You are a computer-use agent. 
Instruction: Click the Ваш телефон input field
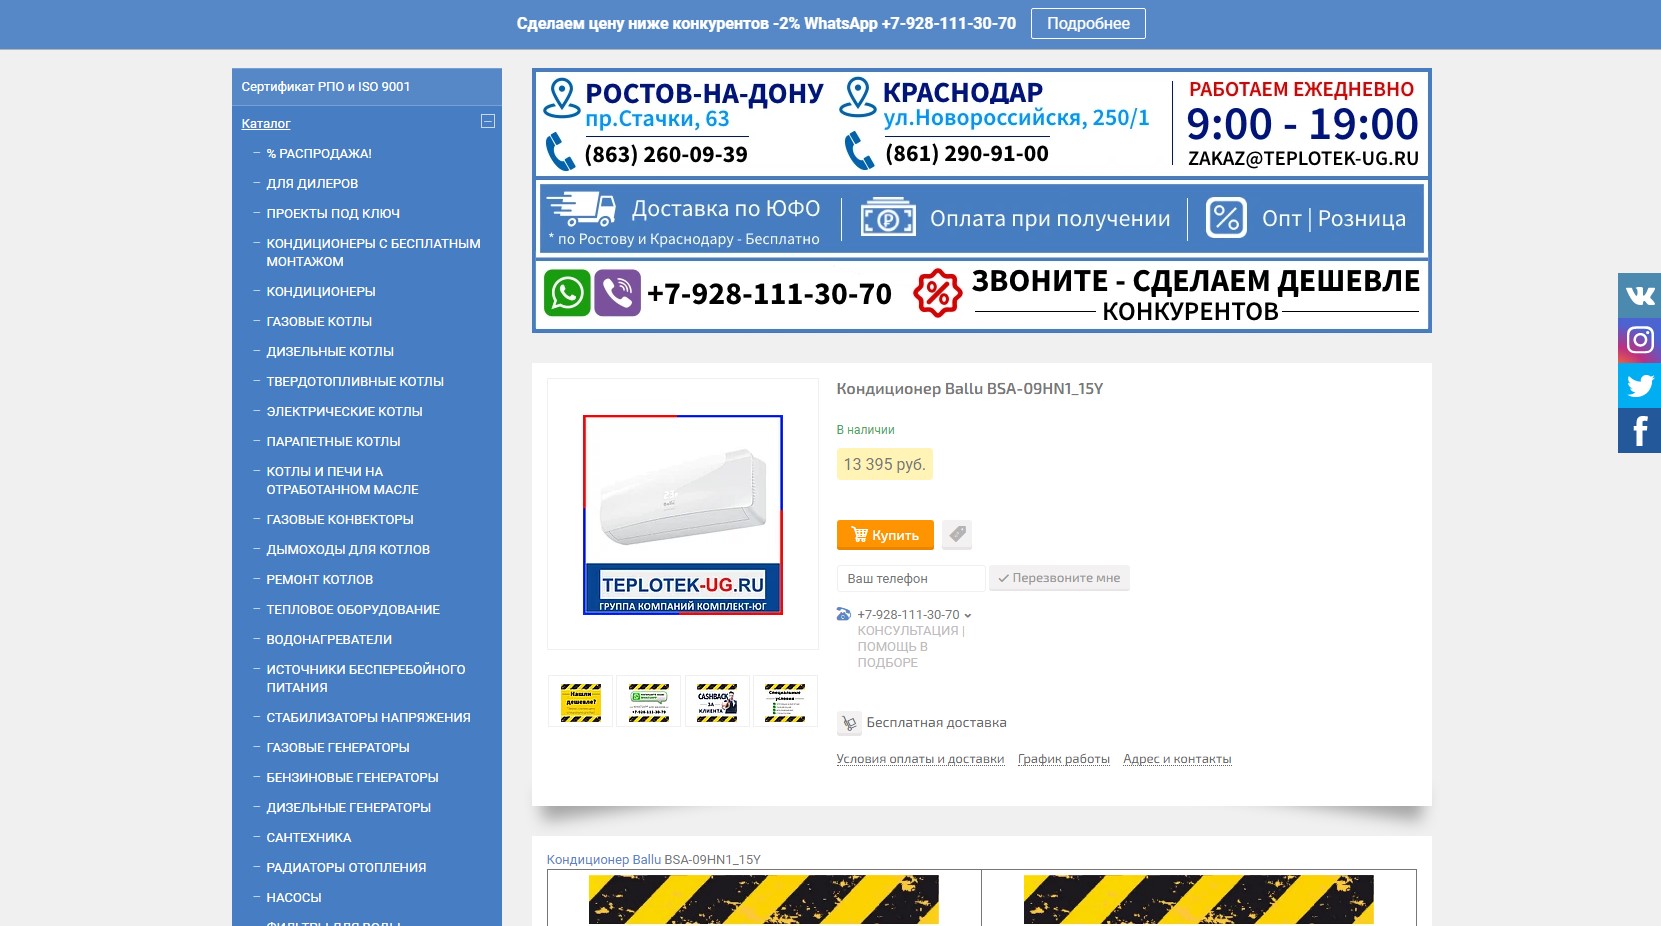(911, 578)
